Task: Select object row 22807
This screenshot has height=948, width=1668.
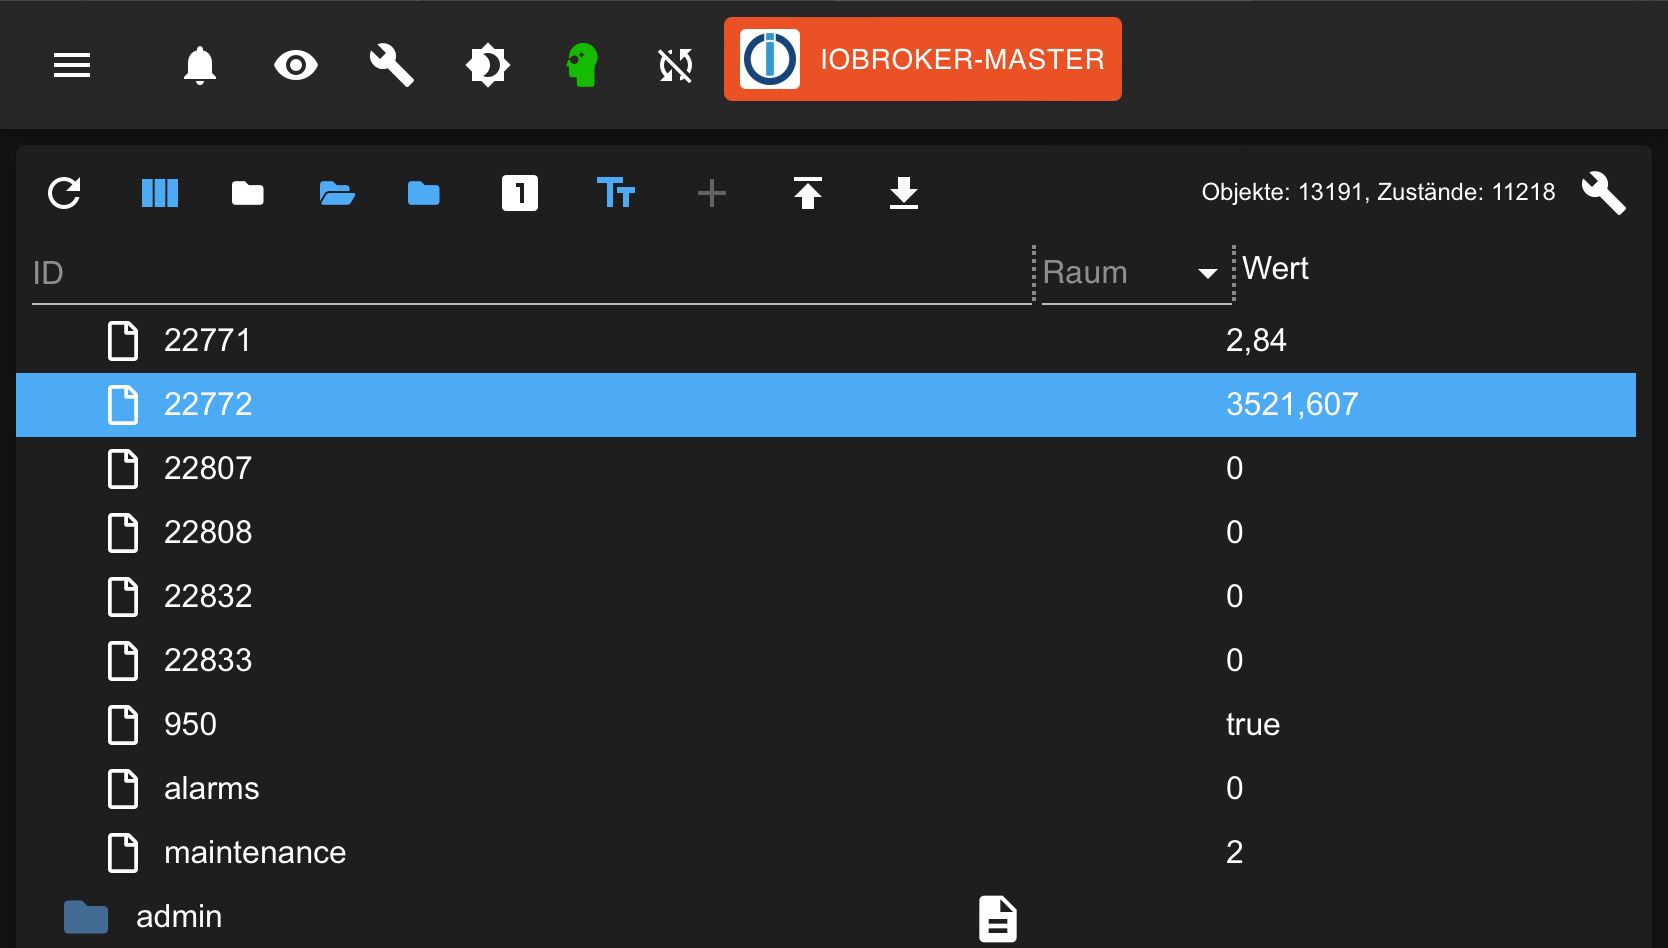Action: click(826, 469)
